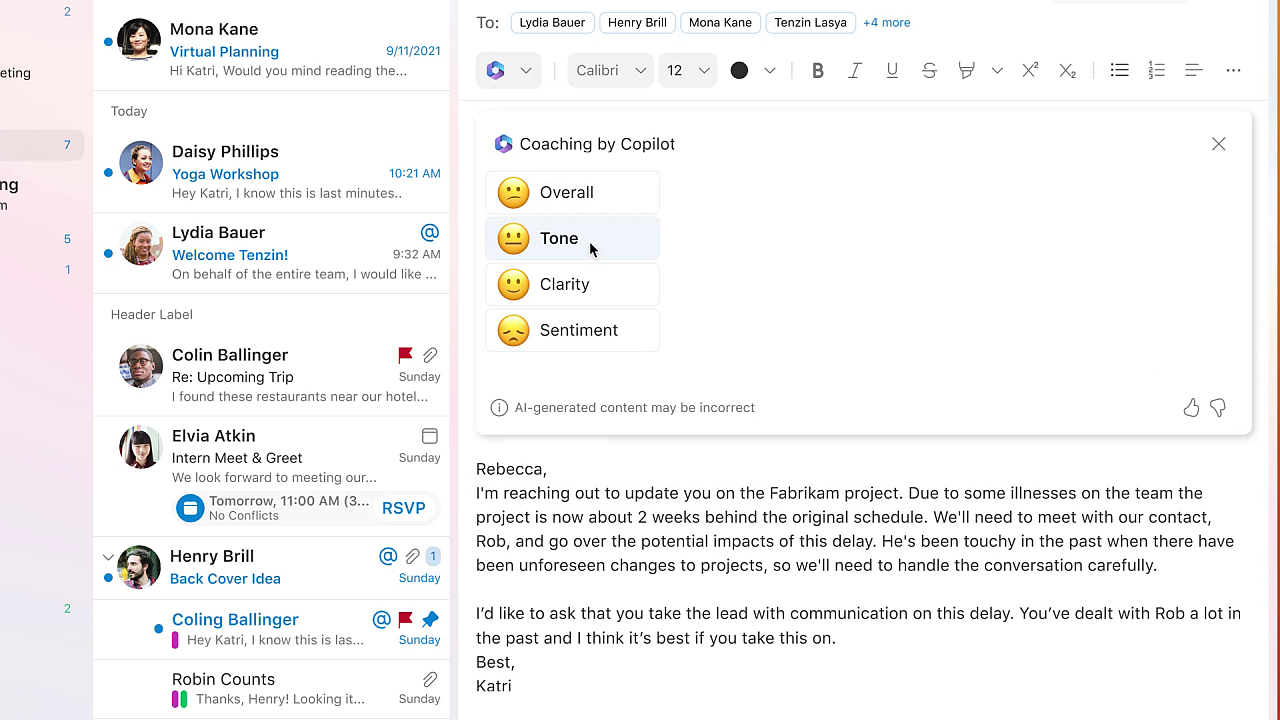1280x720 pixels.
Task: Open the text highlight color dropdown
Action: (x=996, y=70)
